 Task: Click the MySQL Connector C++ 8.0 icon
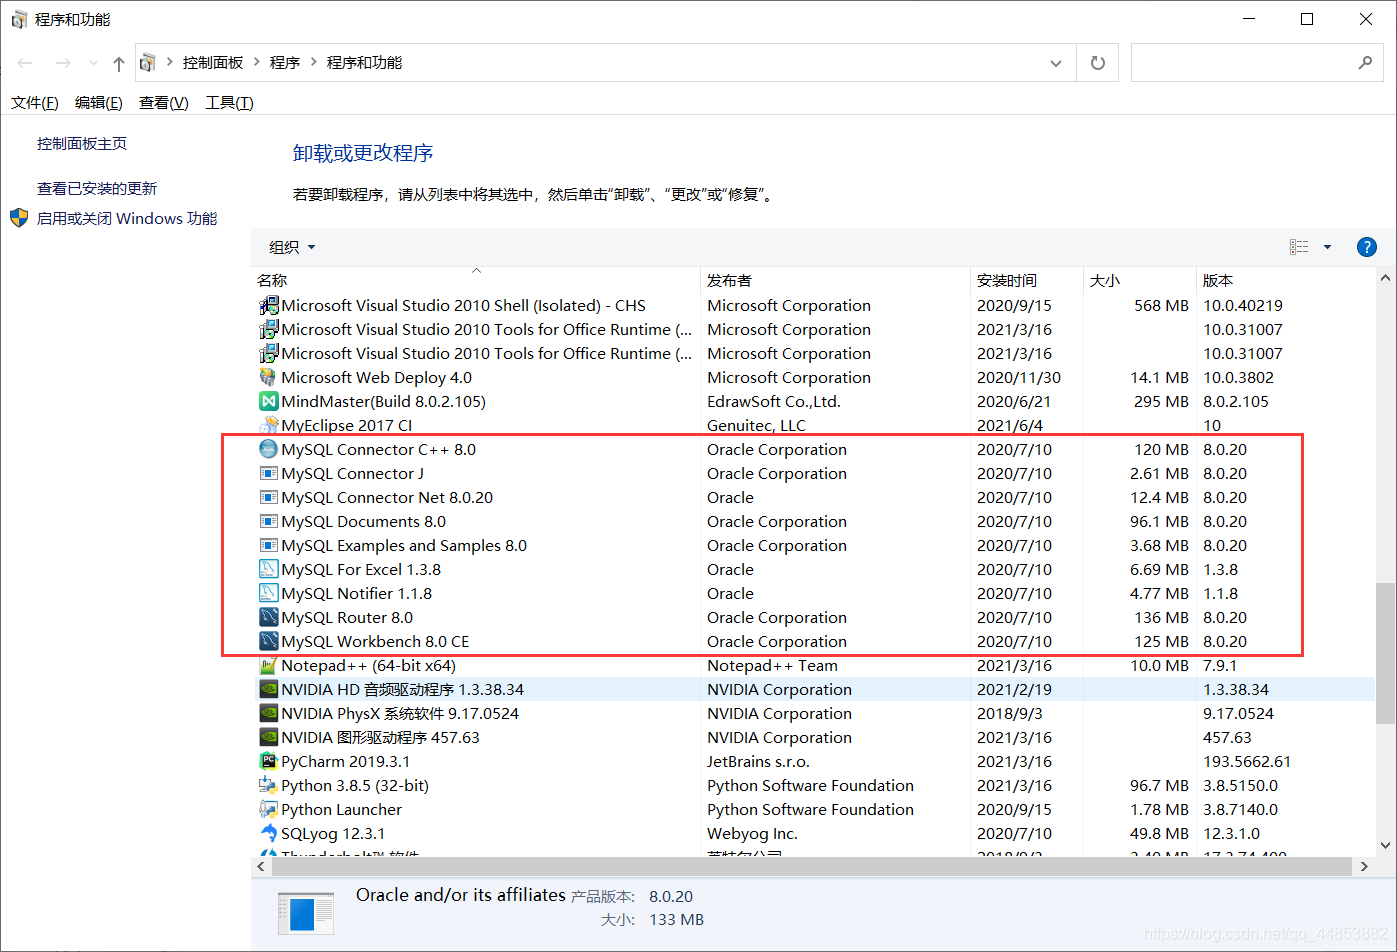(268, 449)
